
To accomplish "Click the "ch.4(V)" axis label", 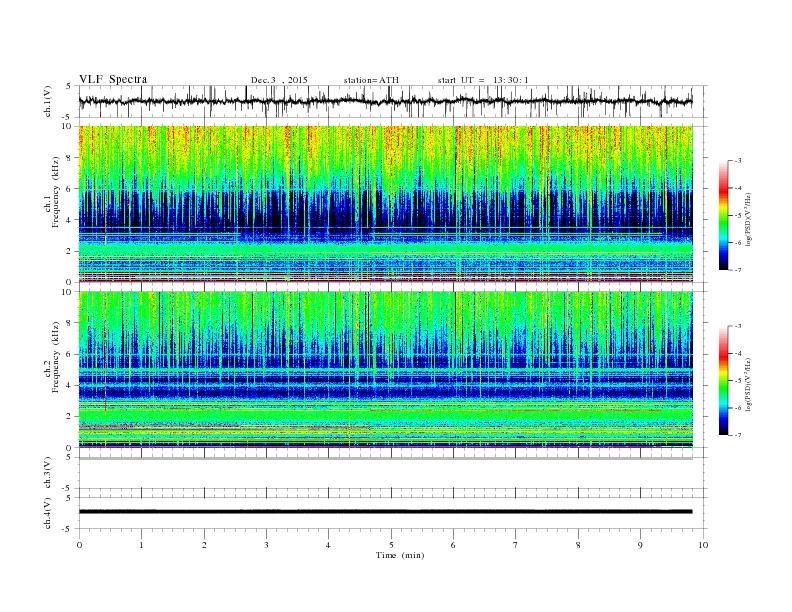I will point(47,513).
